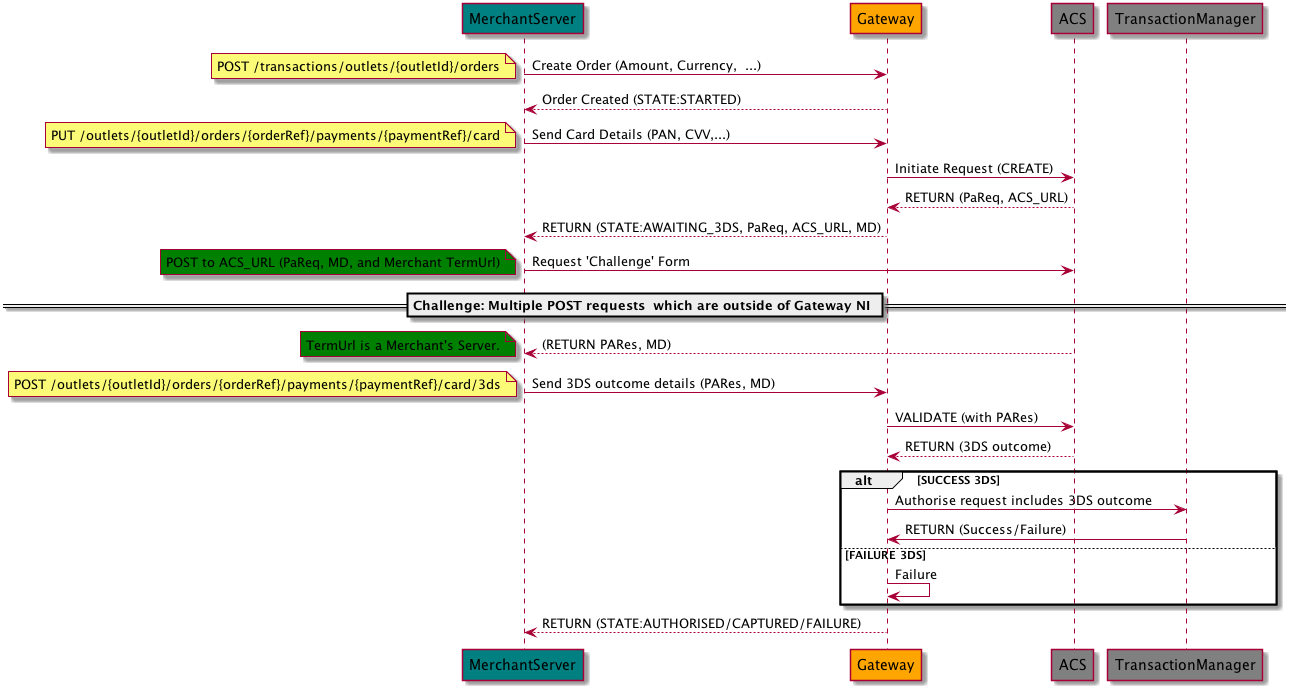Select the 'RETURN (STATE:AWAITING_3DS, PaReq, ACS_URL, MD)' message
The width and height of the screenshot is (1297, 690).
(x=712, y=227)
